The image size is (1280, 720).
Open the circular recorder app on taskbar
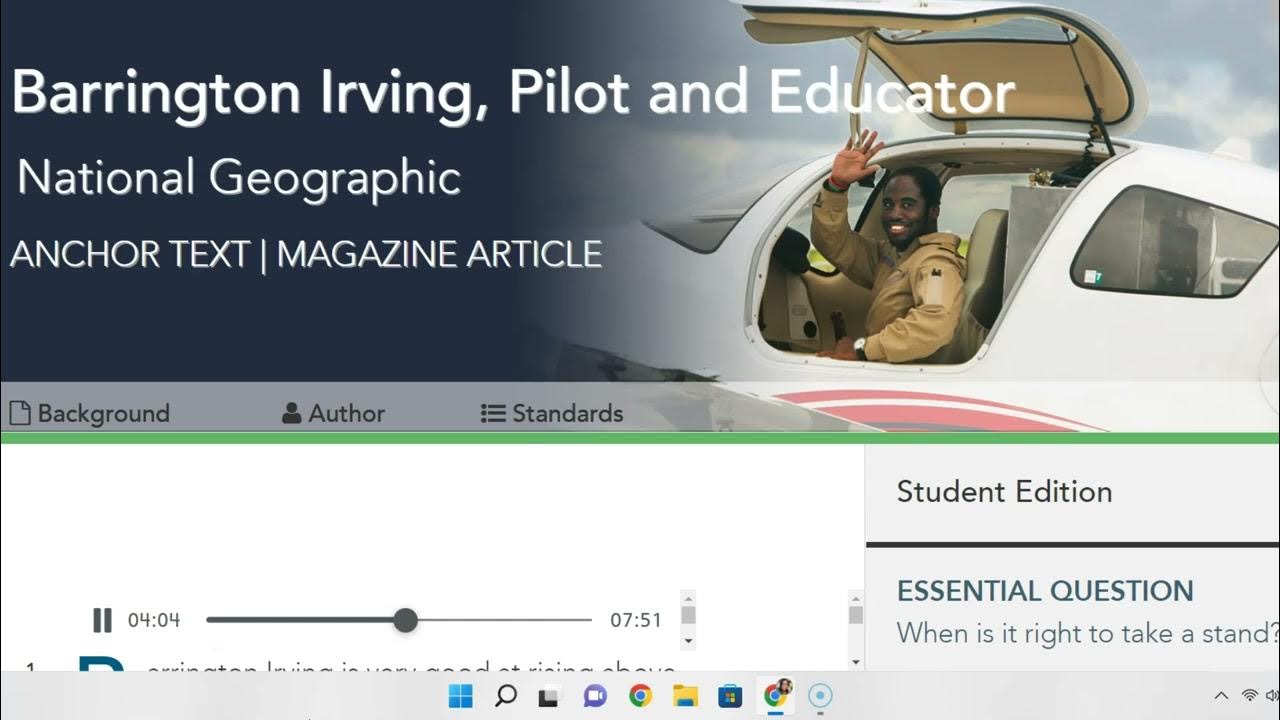click(820, 696)
